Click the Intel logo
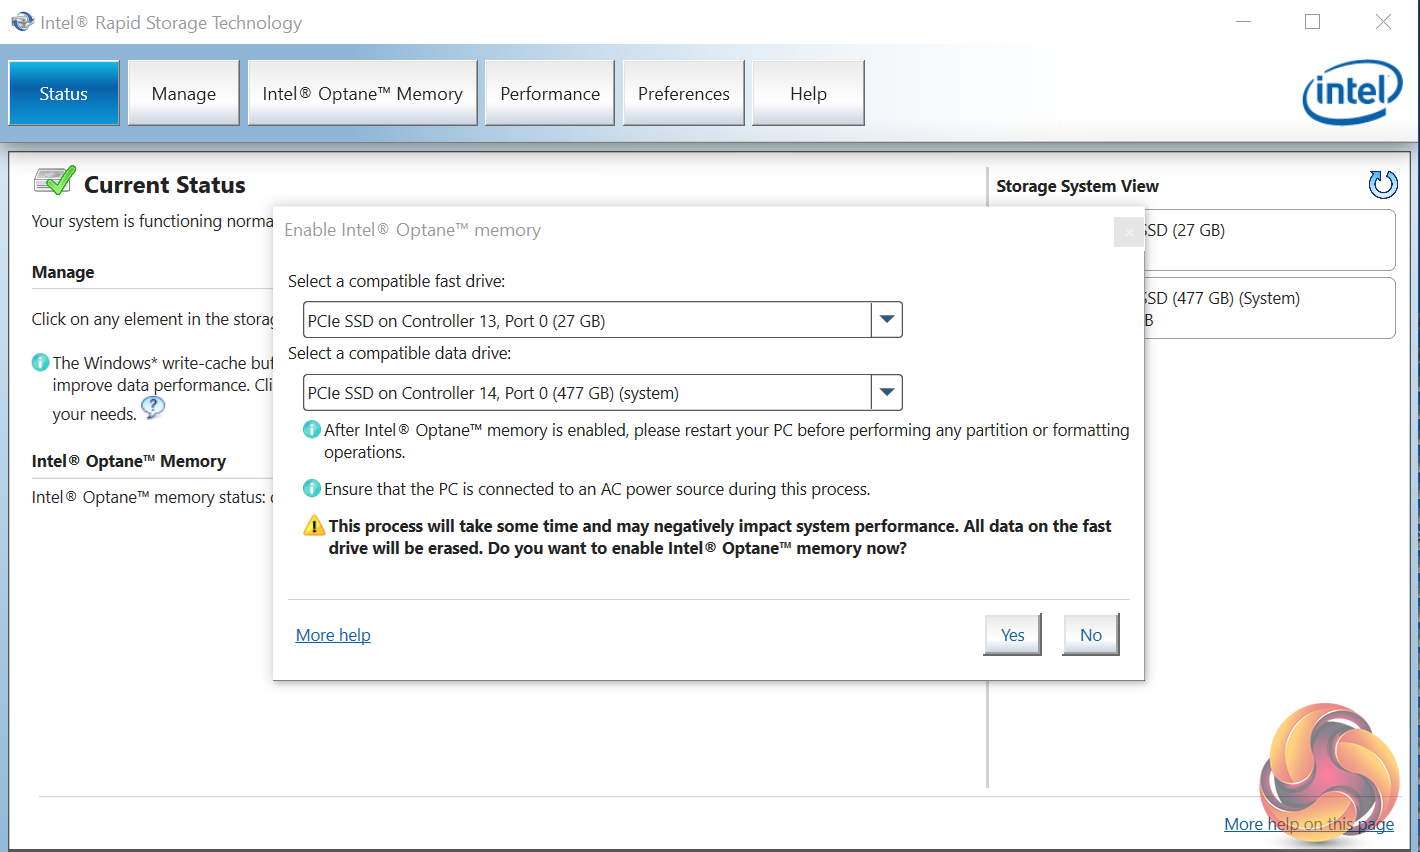Screen dimensions: 1420x852 coord(1352,92)
